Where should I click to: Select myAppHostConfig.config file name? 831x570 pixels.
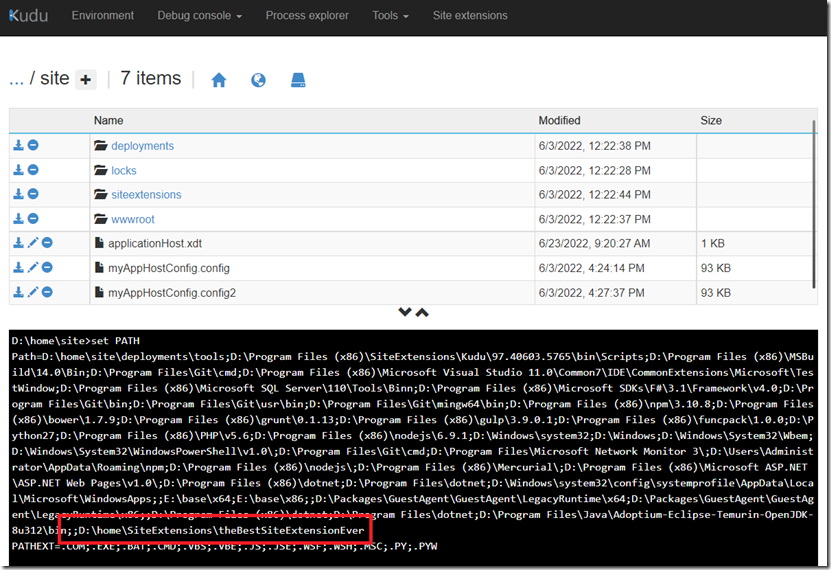(169, 268)
